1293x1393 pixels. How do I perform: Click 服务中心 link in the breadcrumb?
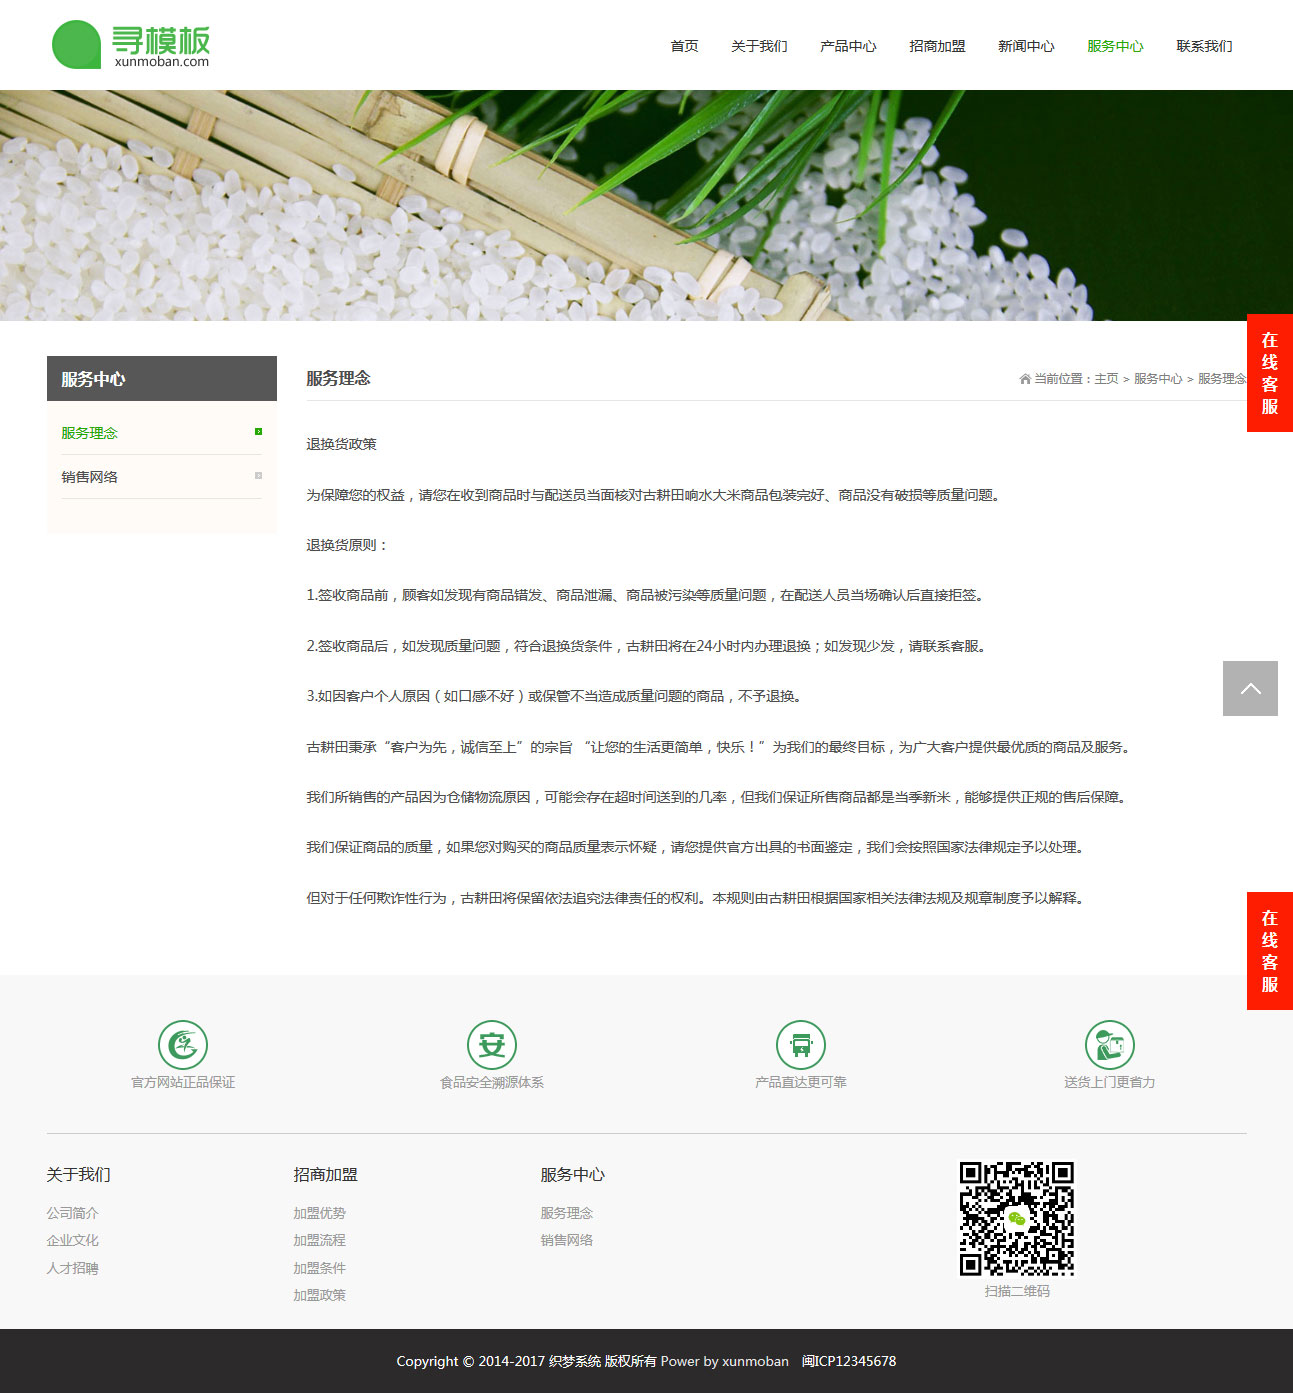[x=1157, y=379]
